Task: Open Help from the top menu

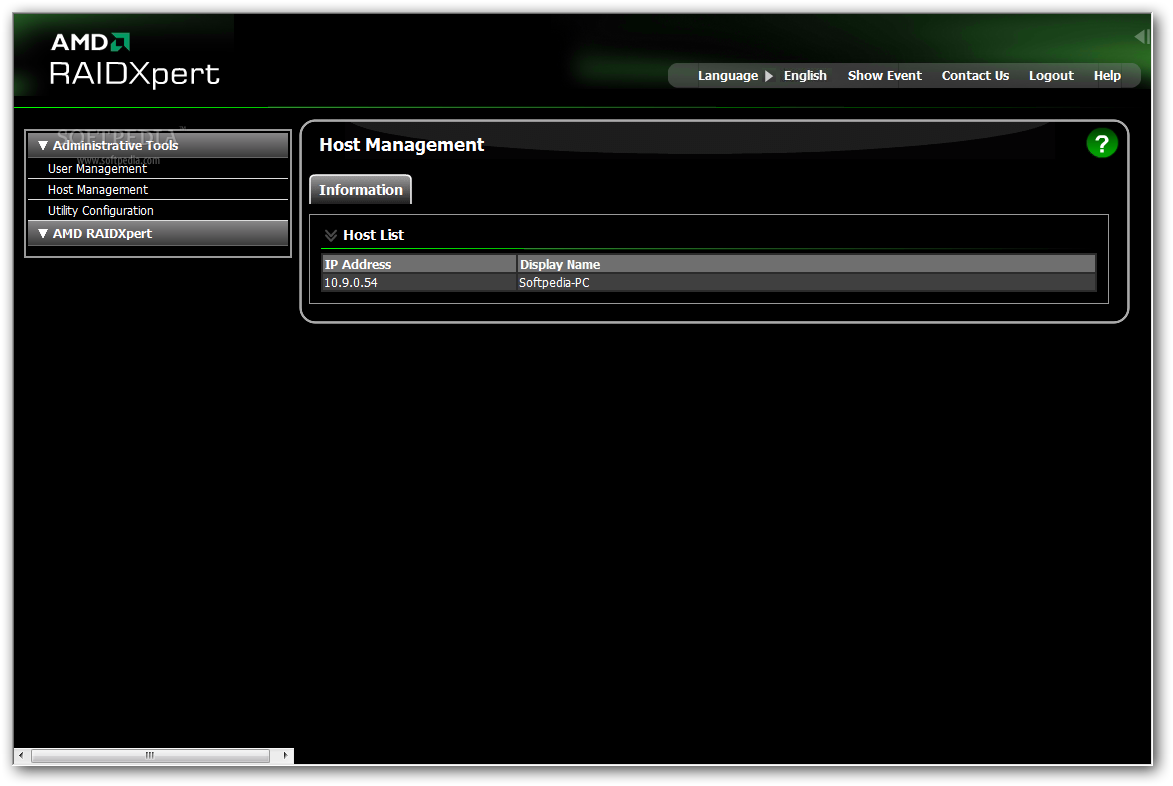Action: [x=1107, y=76]
